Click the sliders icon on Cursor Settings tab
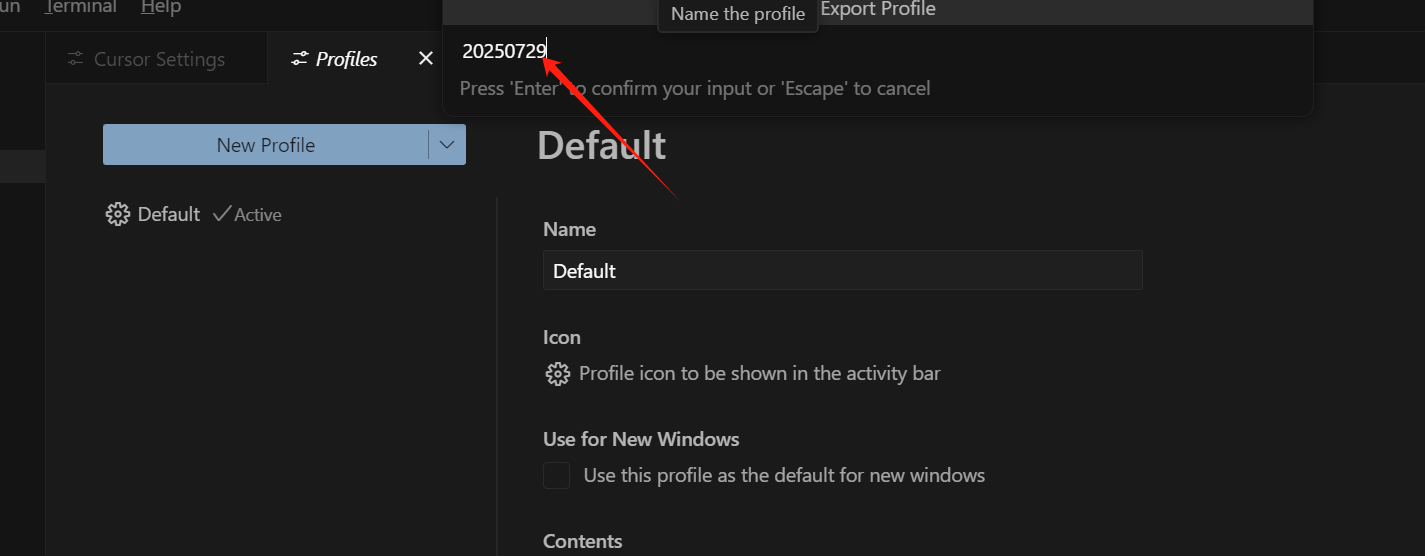The width and height of the screenshot is (1425, 556). point(75,59)
